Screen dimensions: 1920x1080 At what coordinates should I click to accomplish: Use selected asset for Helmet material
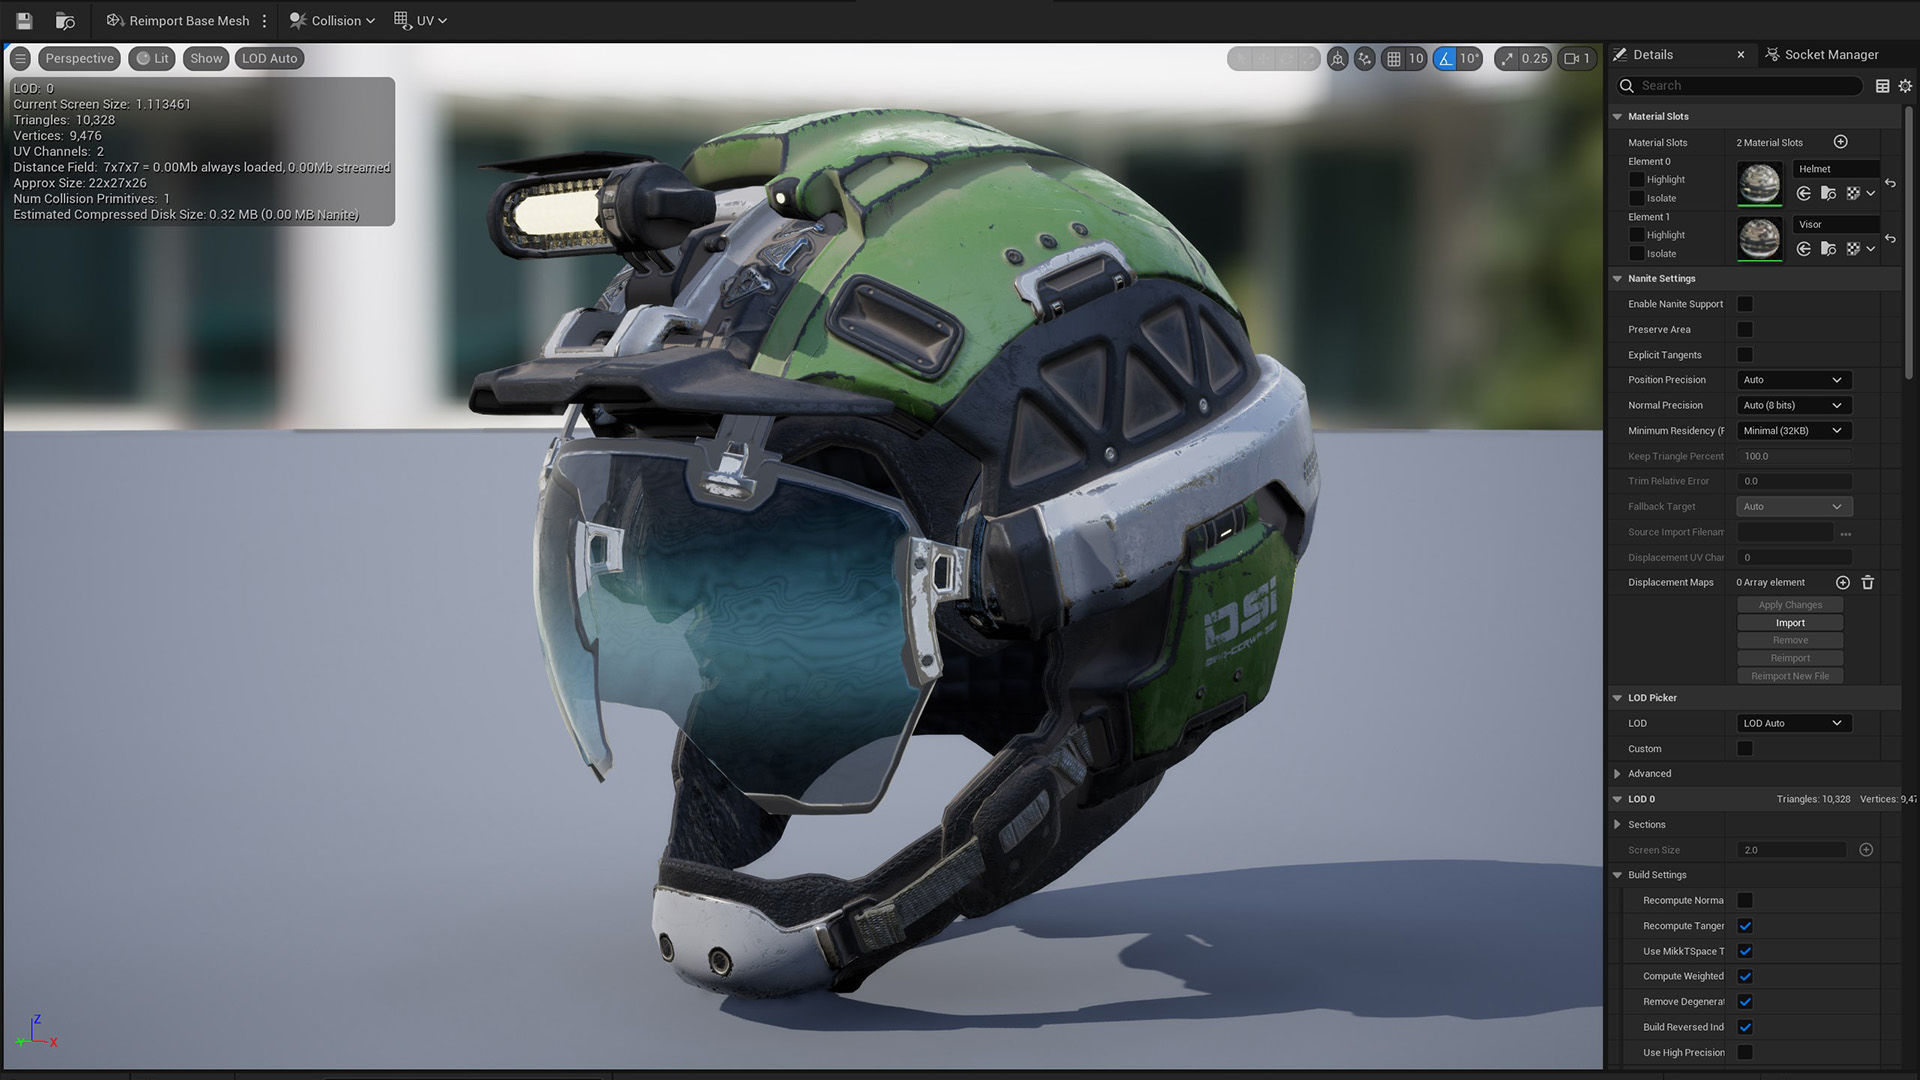[1804, 193]
